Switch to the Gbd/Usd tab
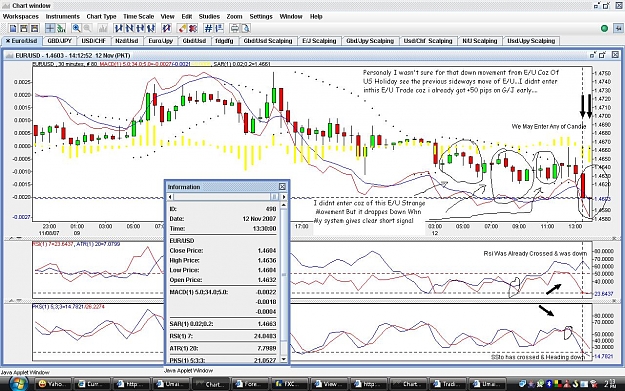The width and height of the screenshot is (625, 391). [x=194, y=41]
